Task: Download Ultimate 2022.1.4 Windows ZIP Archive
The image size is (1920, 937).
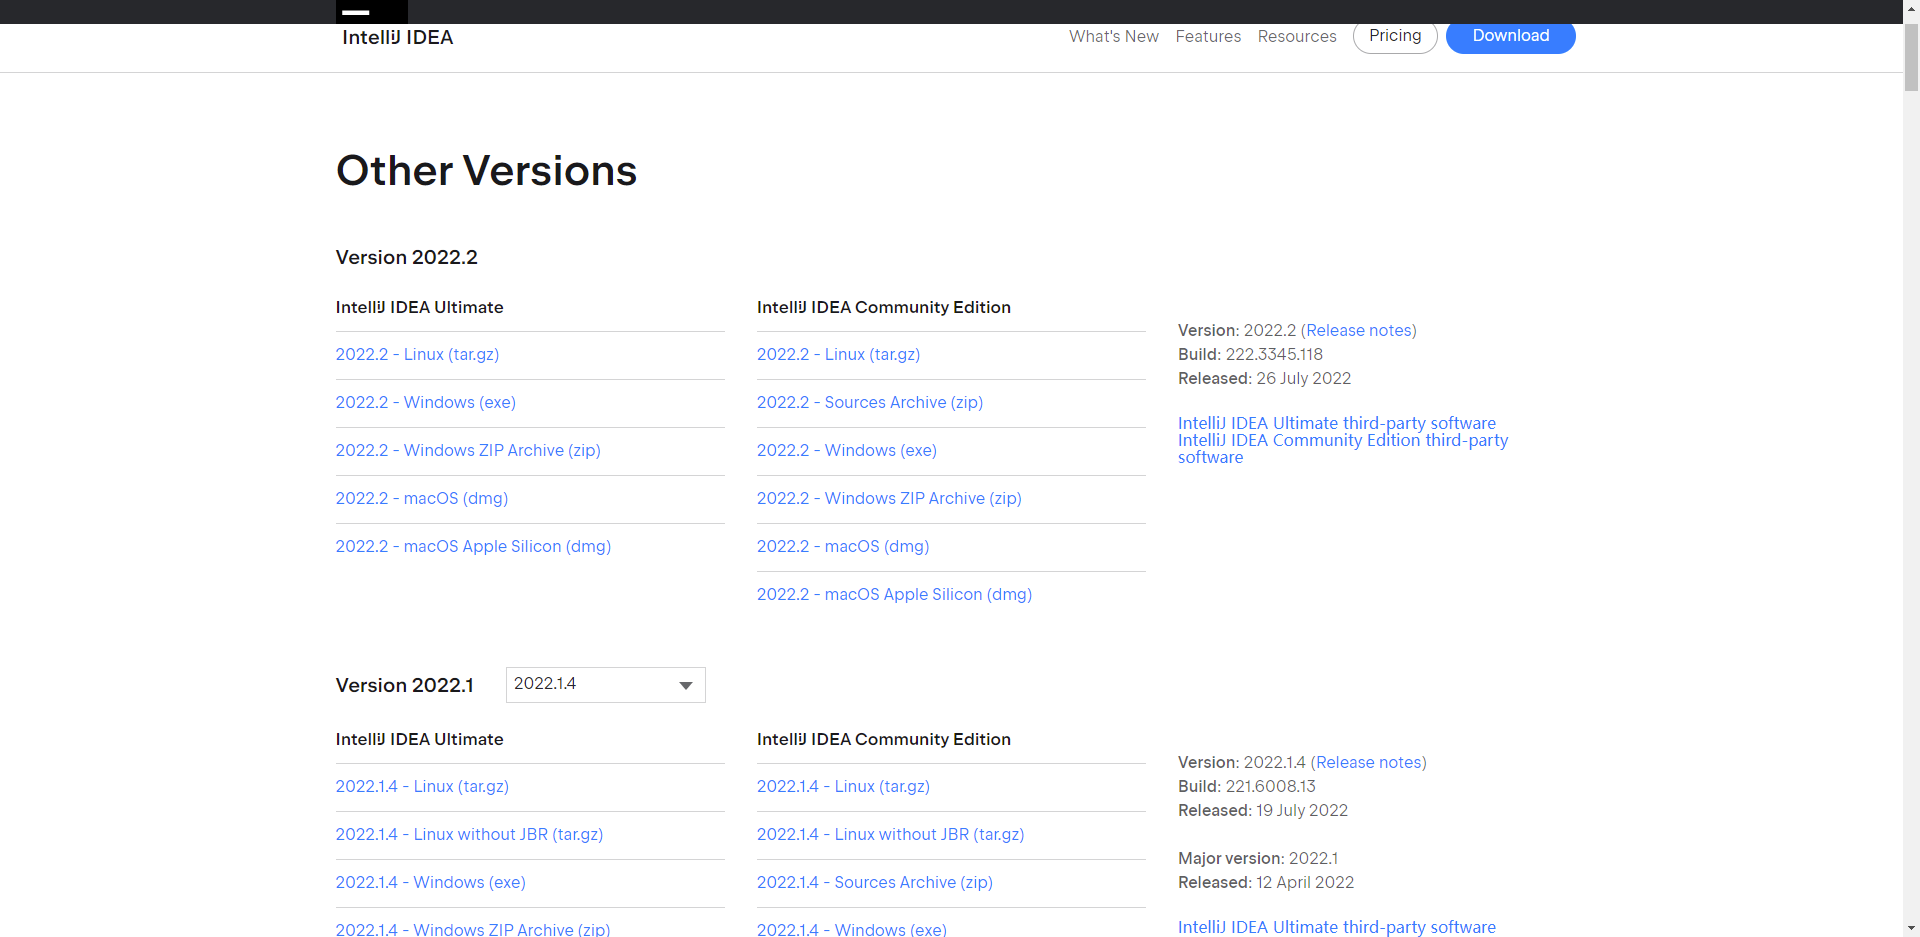Action: (473, 929)
